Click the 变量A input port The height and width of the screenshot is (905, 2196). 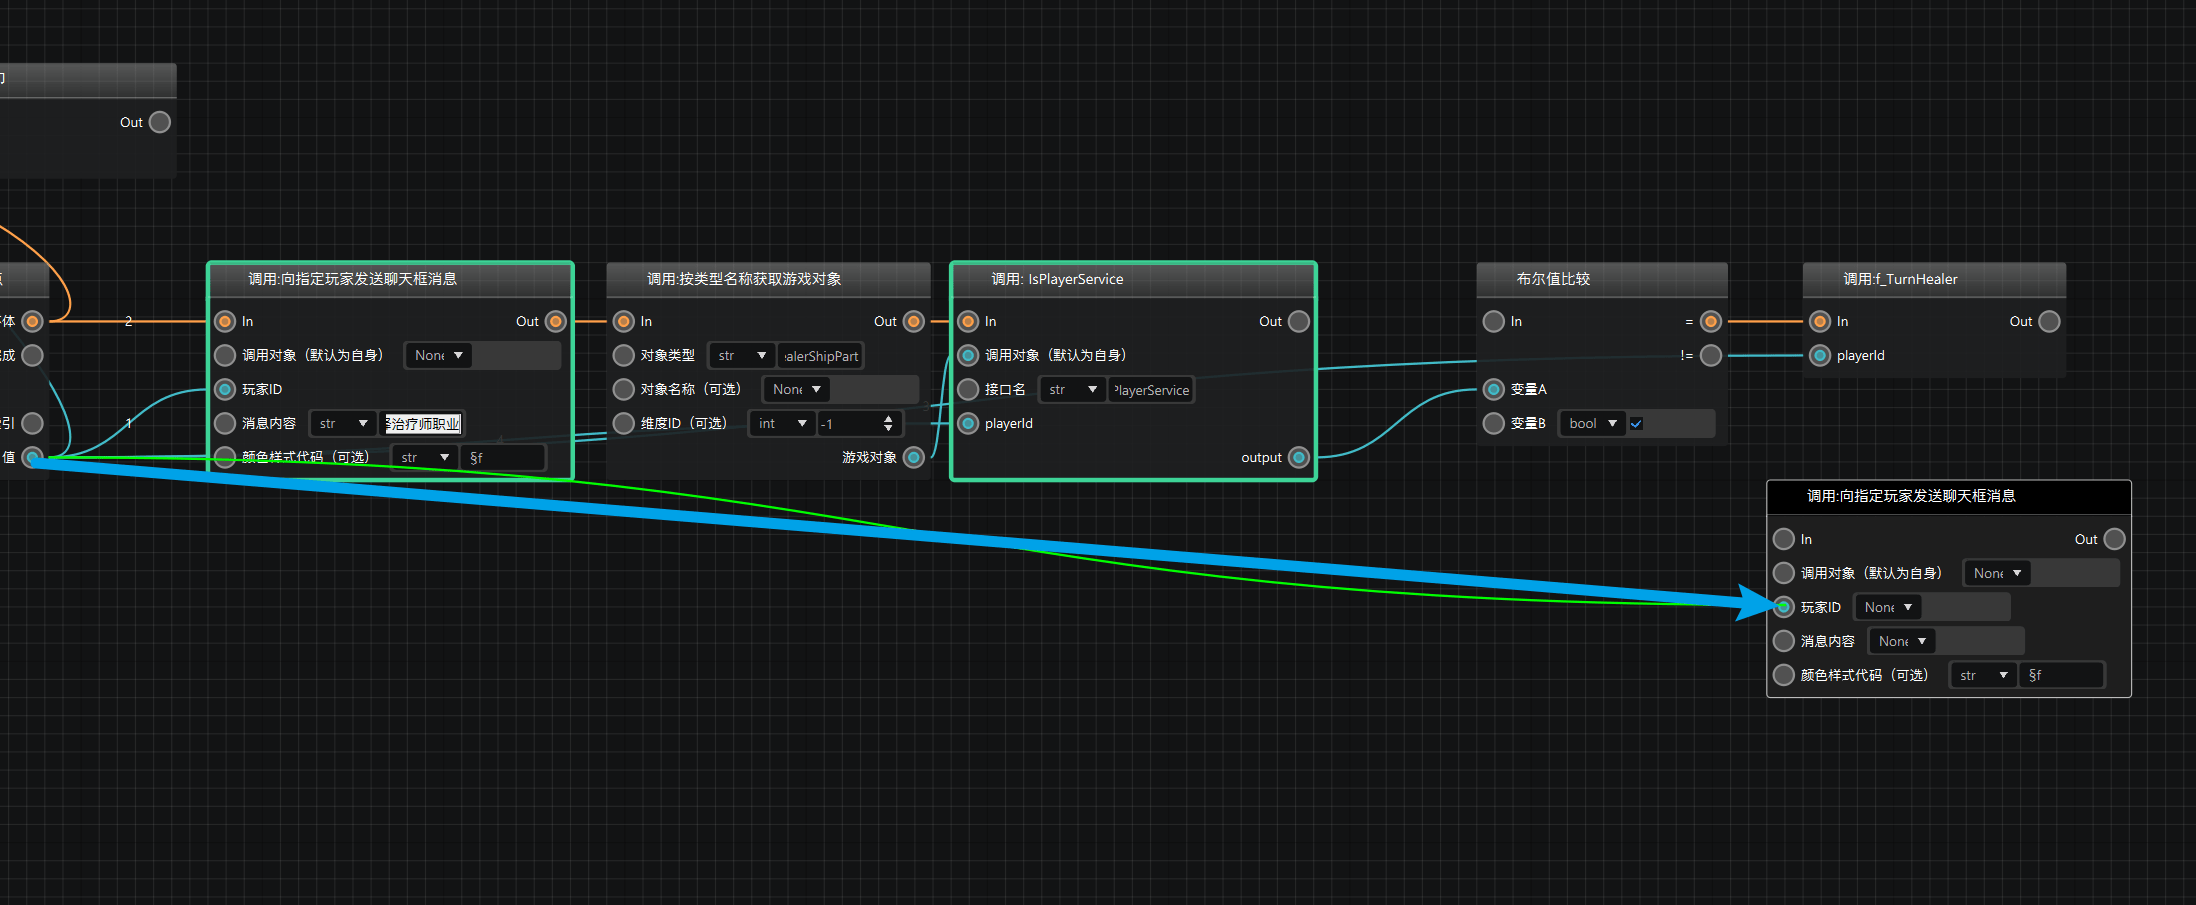tap(1494, 389)
